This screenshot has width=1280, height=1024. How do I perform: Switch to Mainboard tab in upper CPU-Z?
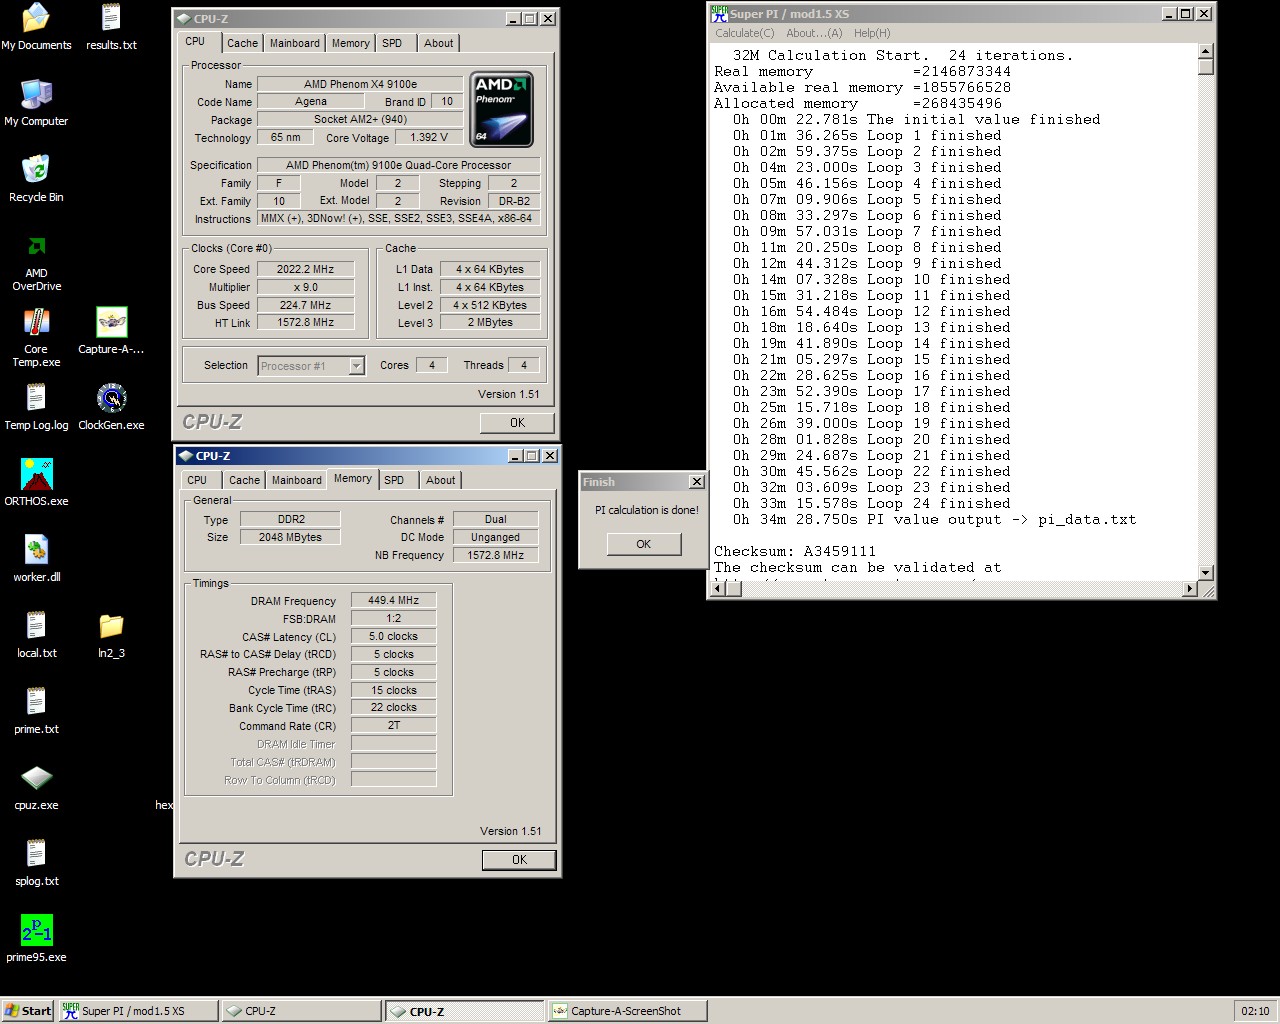[x=295, y=43]
